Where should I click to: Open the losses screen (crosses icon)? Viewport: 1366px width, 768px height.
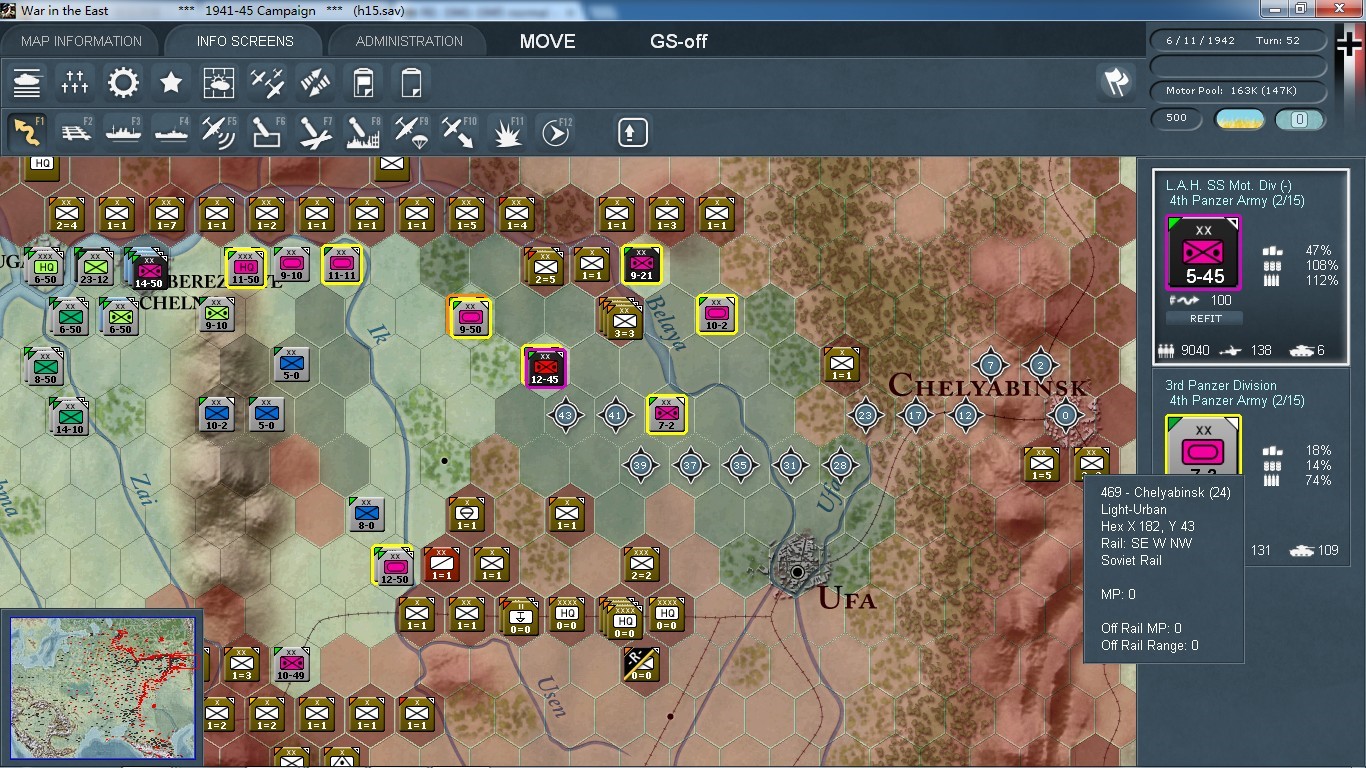75,83
